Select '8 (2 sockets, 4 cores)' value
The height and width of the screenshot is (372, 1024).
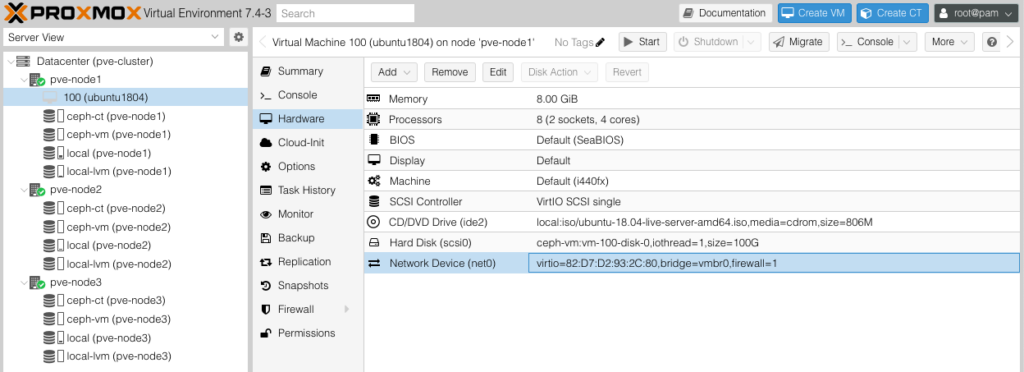coord(588,119)
